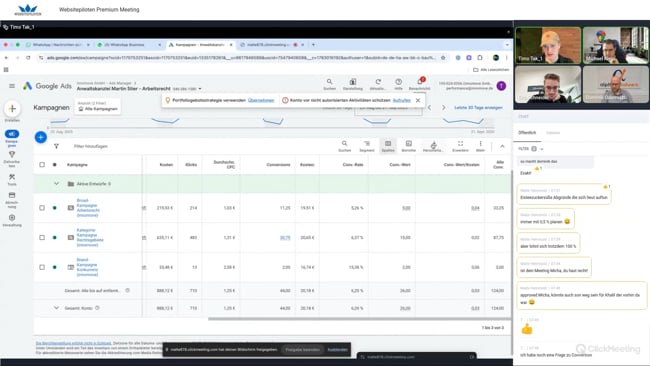Click the table toolbar Suchen icon
This screenshot has height=366, width=650.
pos(344,144)
